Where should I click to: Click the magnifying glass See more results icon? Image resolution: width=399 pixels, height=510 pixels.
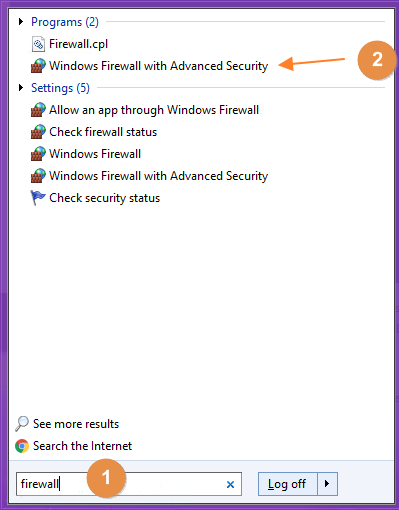pos(22,424)
